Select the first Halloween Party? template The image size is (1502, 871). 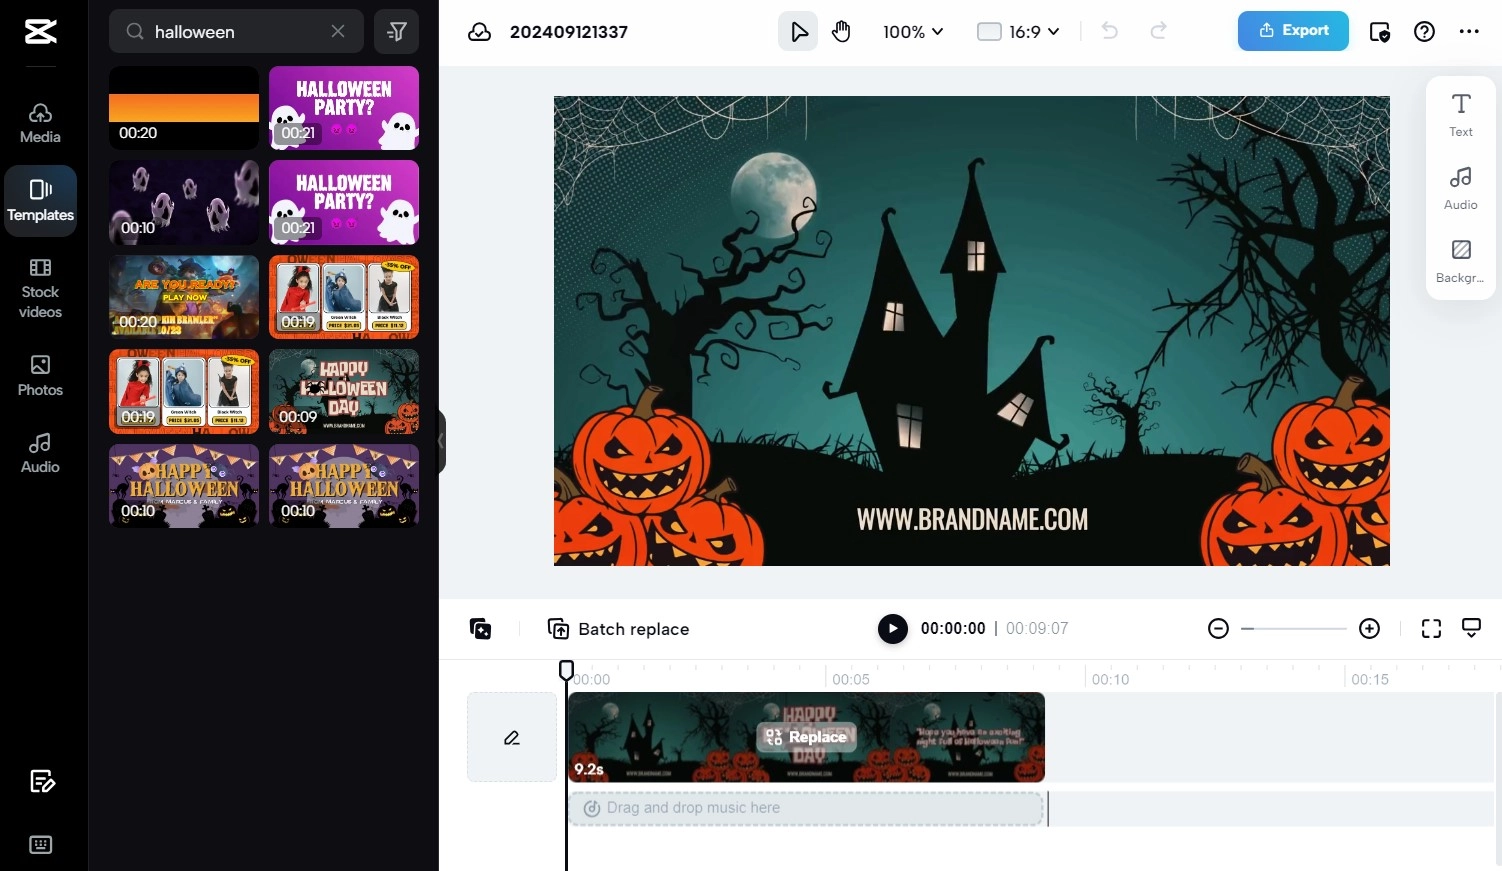(344, 108)
